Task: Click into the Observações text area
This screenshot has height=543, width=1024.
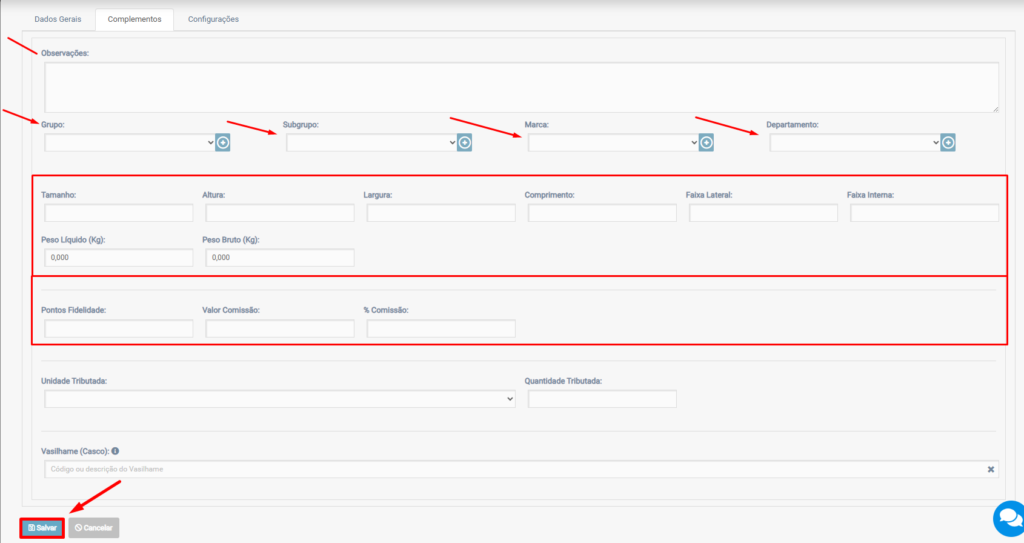Action: 520,87
